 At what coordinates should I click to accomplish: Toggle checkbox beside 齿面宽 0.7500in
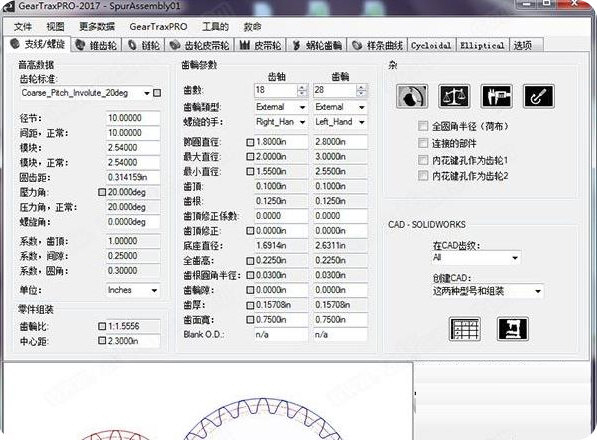pos(250,320)
